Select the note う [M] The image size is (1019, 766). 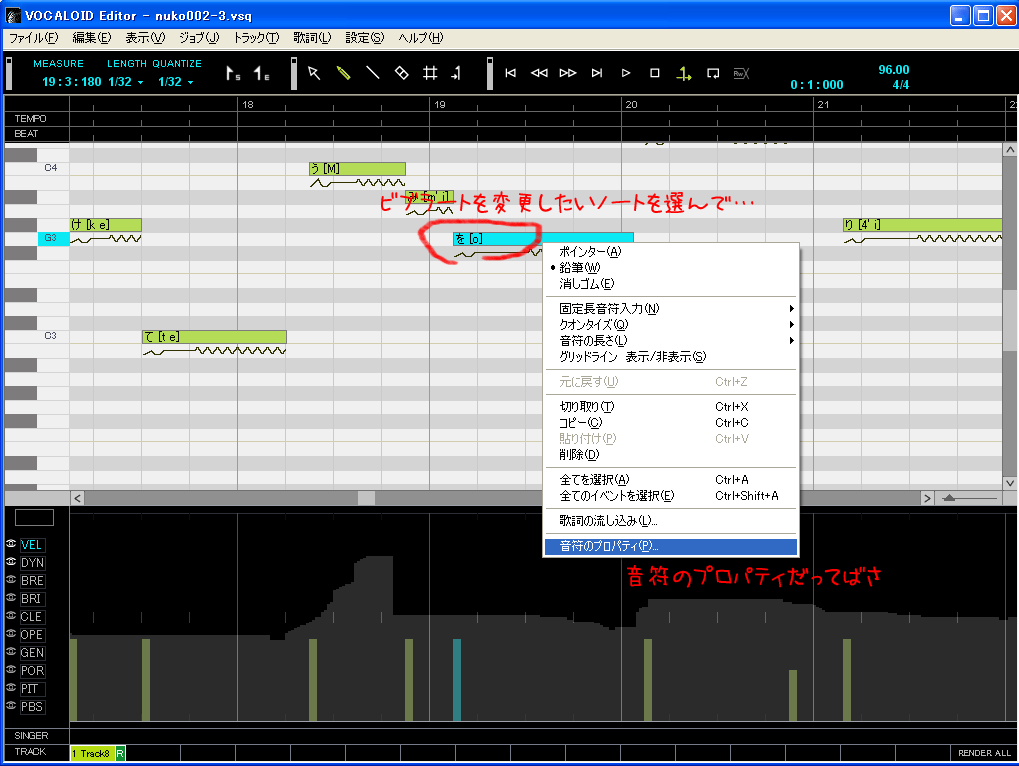357,169
